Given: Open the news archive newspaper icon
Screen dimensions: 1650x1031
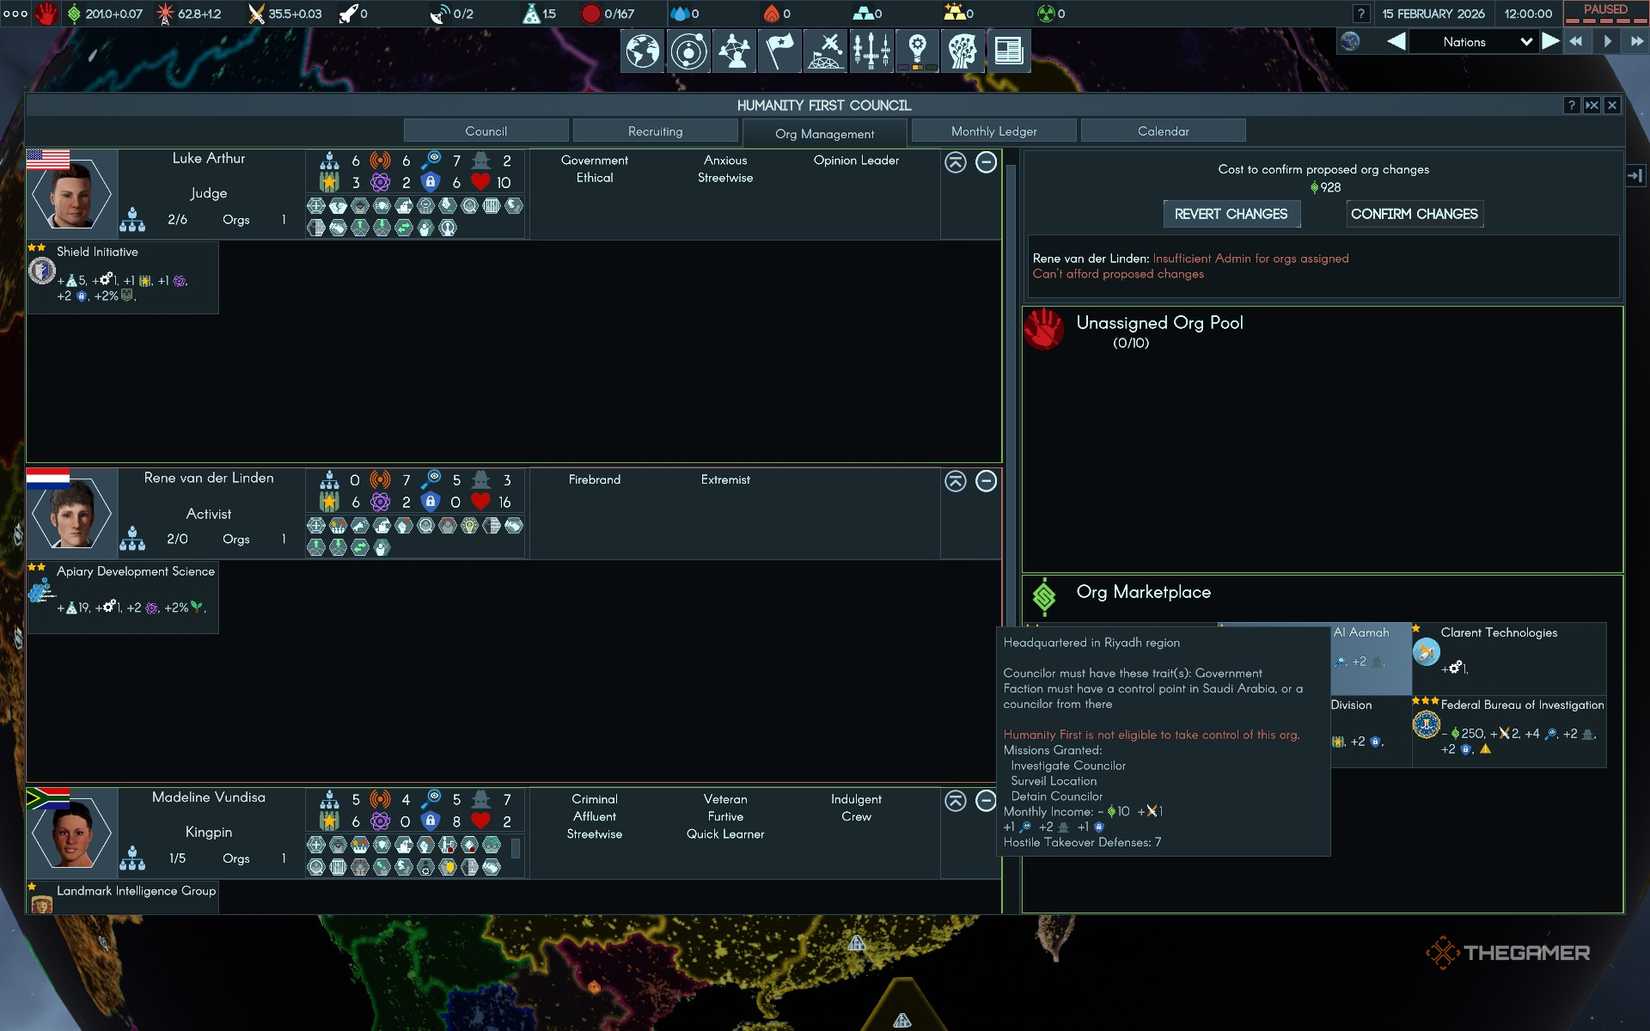Looking at the screenshot, I should pyautogui.click(x=1008, y=50).
